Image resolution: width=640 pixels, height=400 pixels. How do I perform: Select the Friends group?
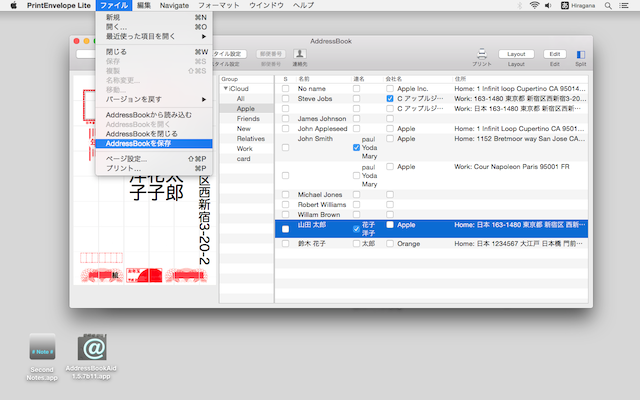coord(248,118)
